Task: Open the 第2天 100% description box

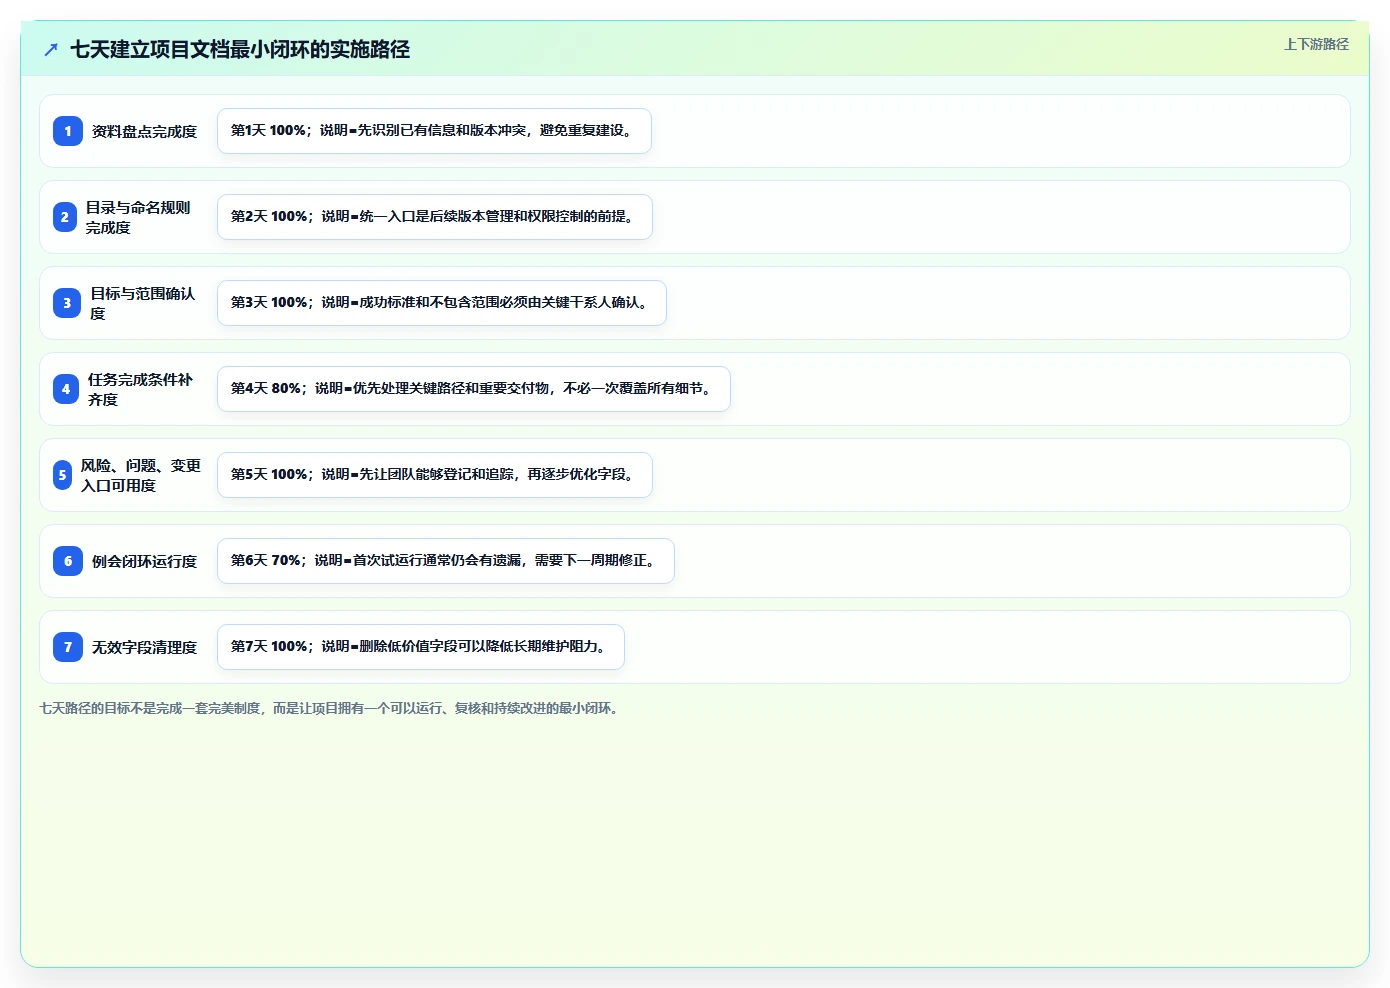Action: (x=435, y=217)
